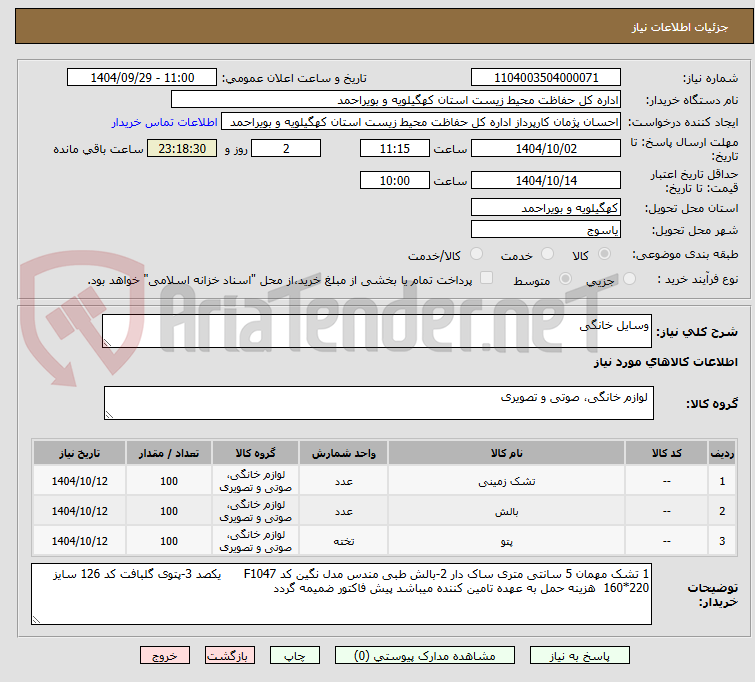The height and width of the screenshot is (682, 755).
Task: Click the request creator احسان پژمان field
Action: 421,122
